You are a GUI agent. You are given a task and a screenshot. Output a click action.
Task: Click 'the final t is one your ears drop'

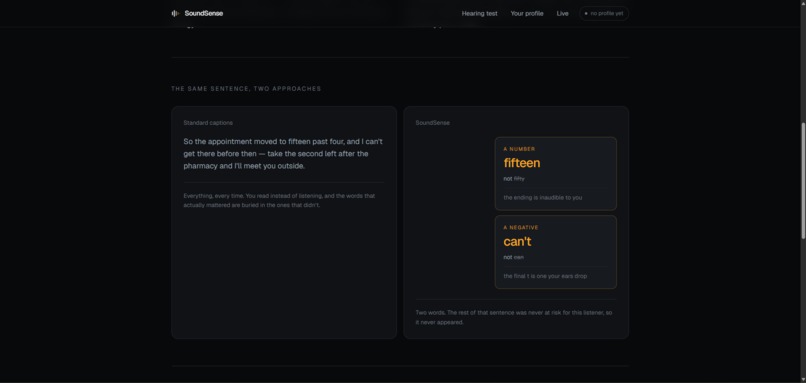[x=545, y=276]
